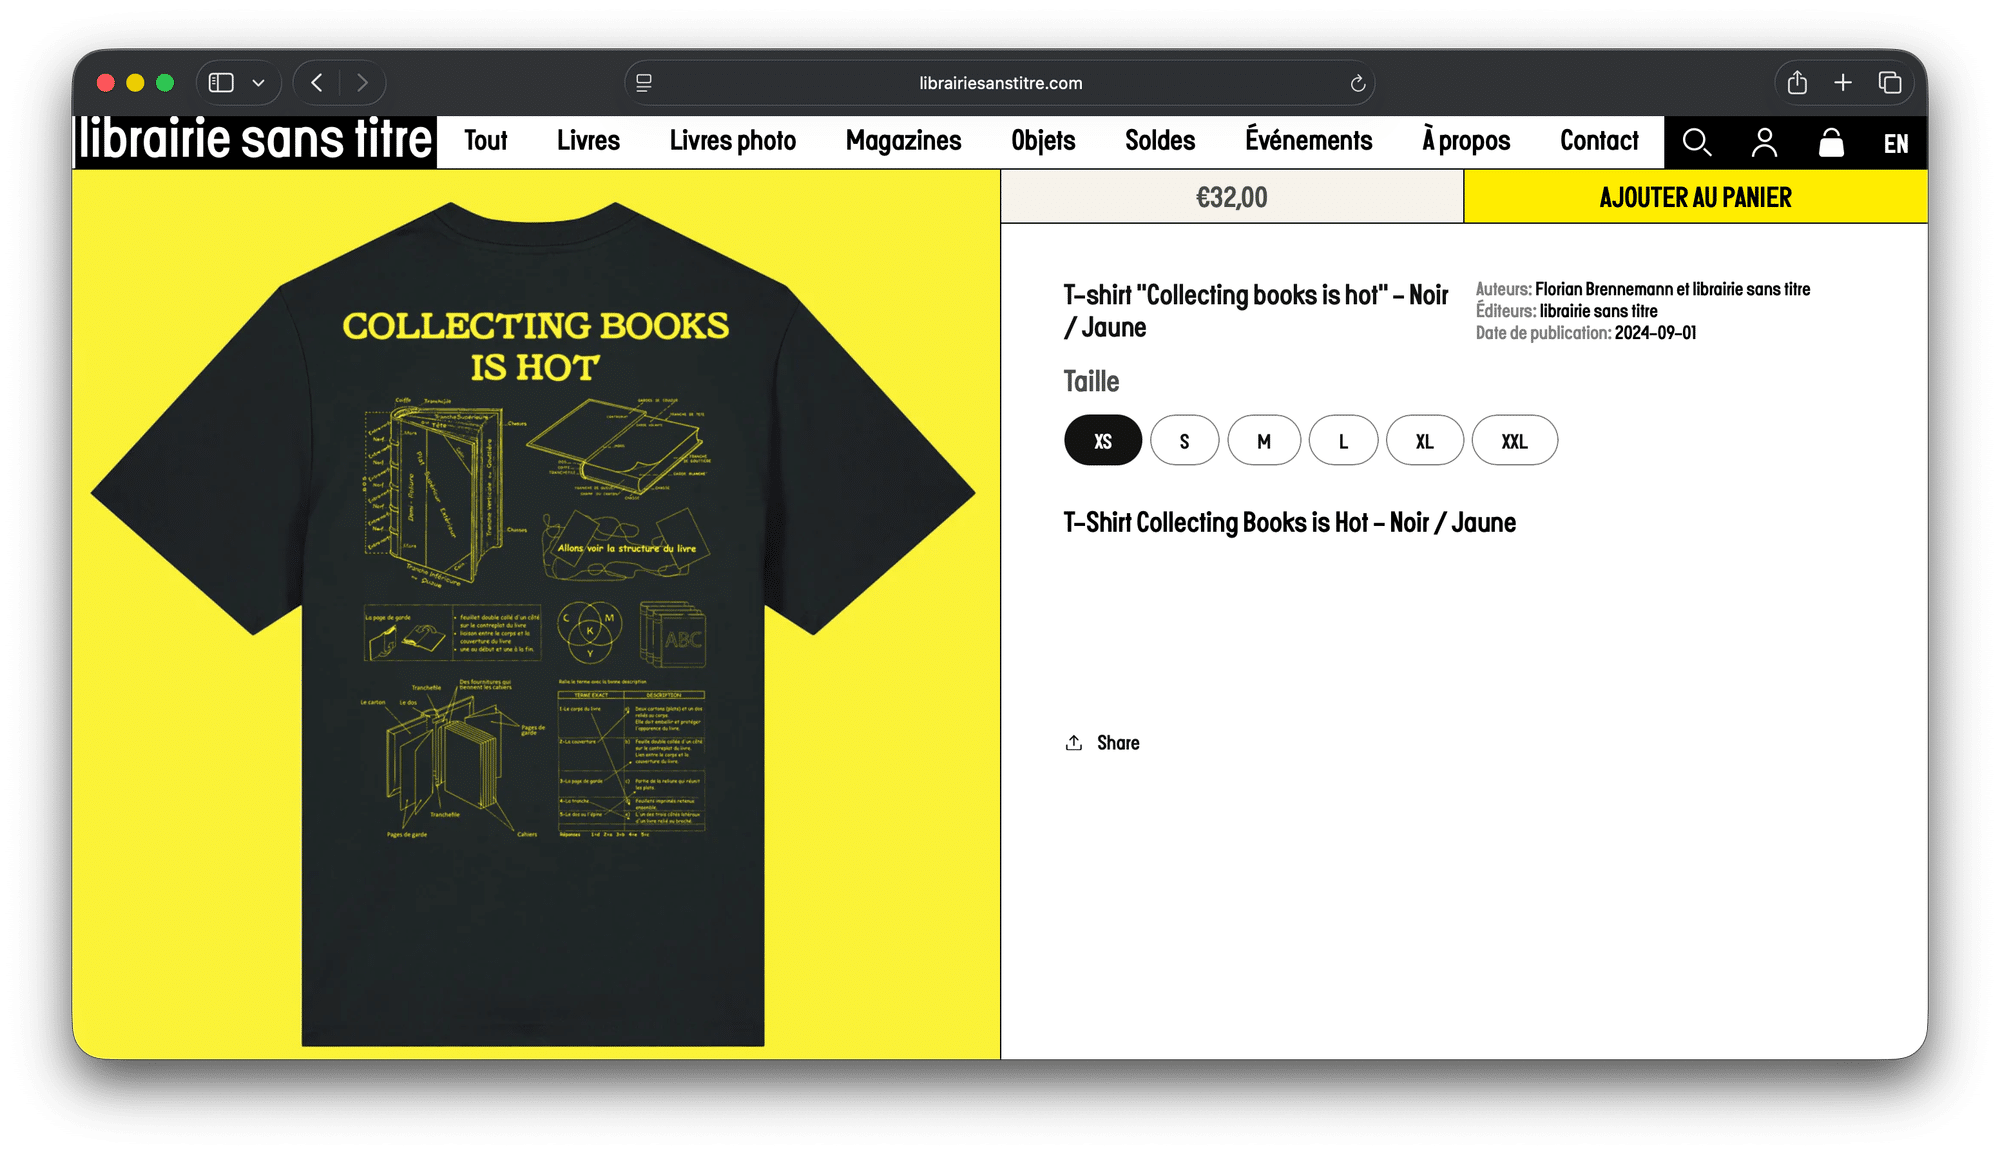Open the Magazines menu item

(x=903, y=141)
